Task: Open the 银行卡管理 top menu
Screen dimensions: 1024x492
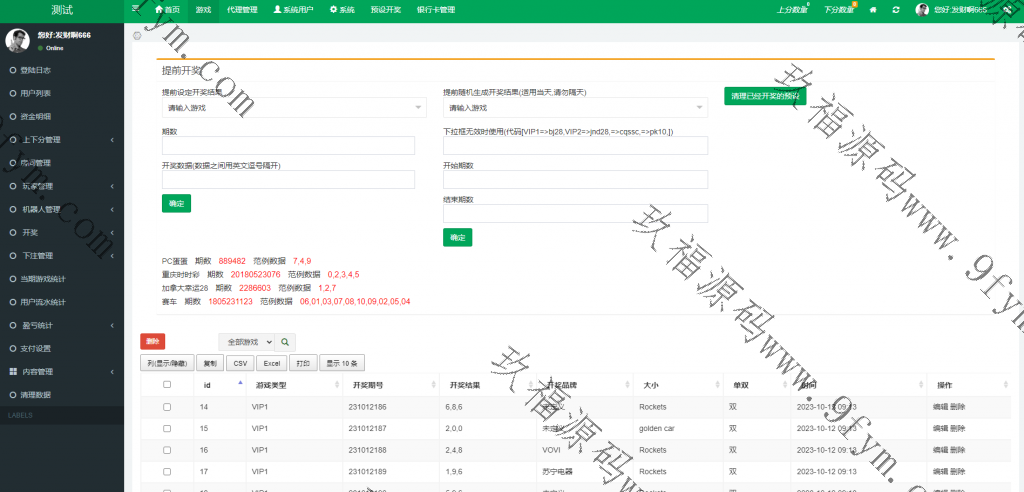Action: coord(435,9)
